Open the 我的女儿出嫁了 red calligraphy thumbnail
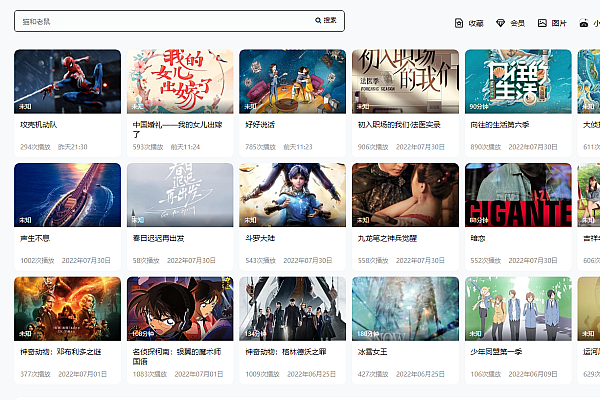This screenshot has width=600, height=400. click(180, 82)
